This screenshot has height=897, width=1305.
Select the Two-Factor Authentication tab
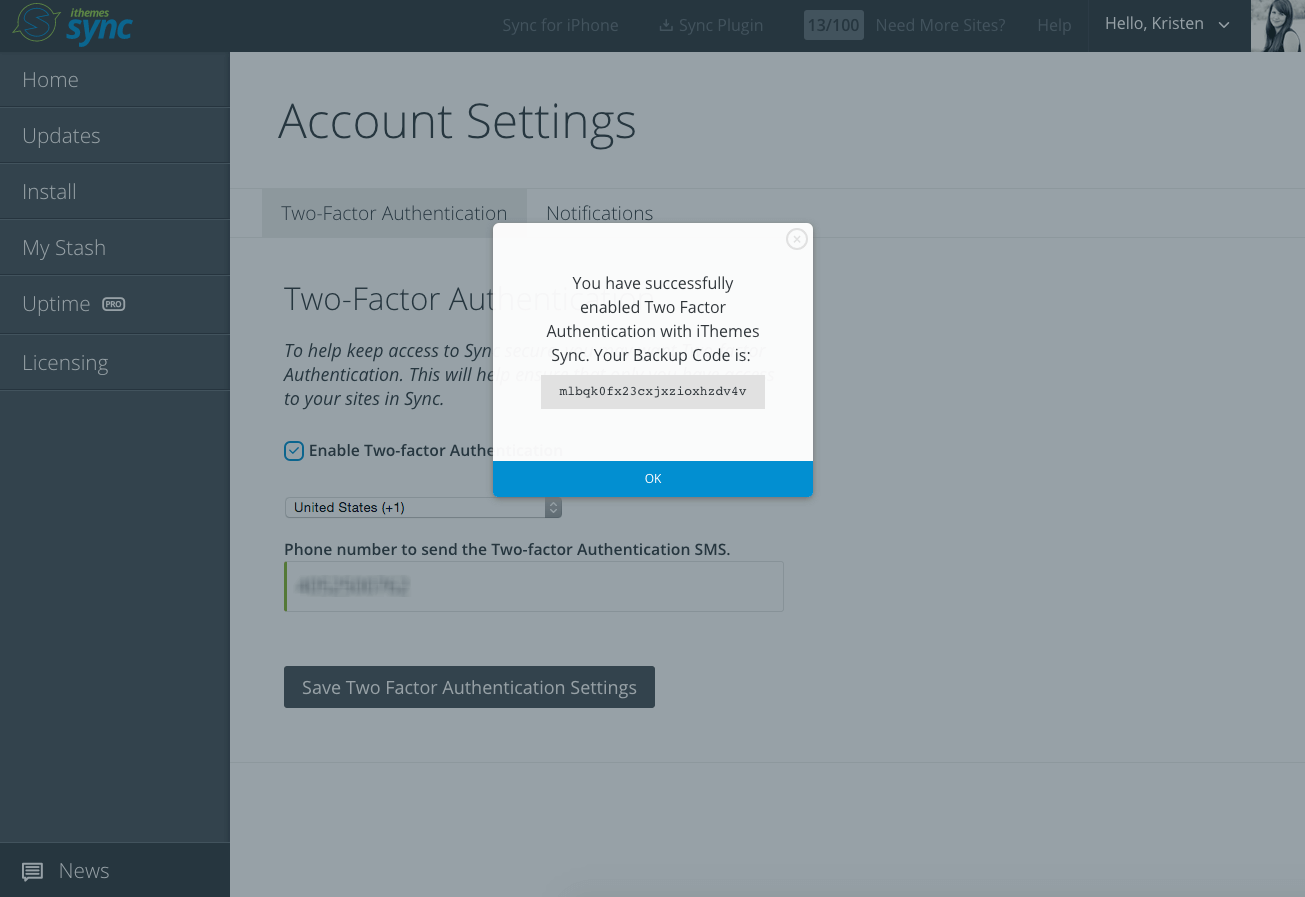(394, 213)
